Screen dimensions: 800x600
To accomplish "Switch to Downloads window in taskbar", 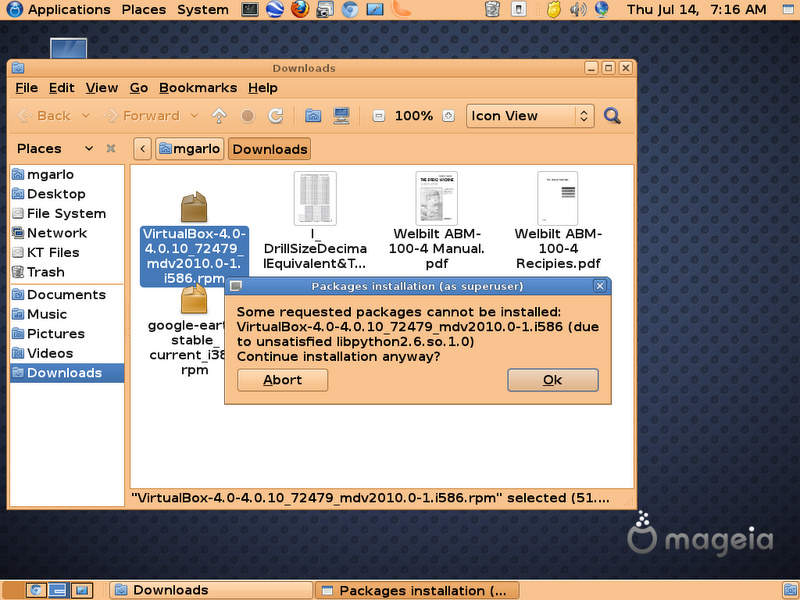I will coord(210,590).
